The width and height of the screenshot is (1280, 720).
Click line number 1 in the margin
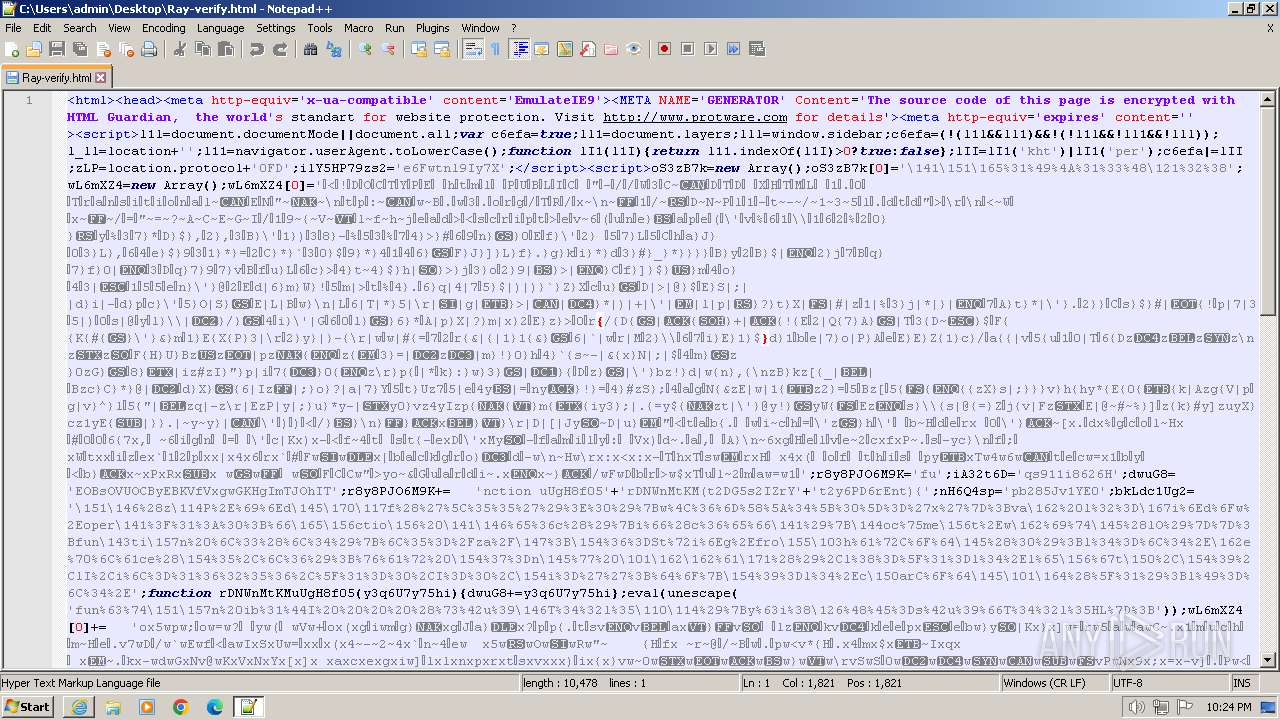click(29, 100)
